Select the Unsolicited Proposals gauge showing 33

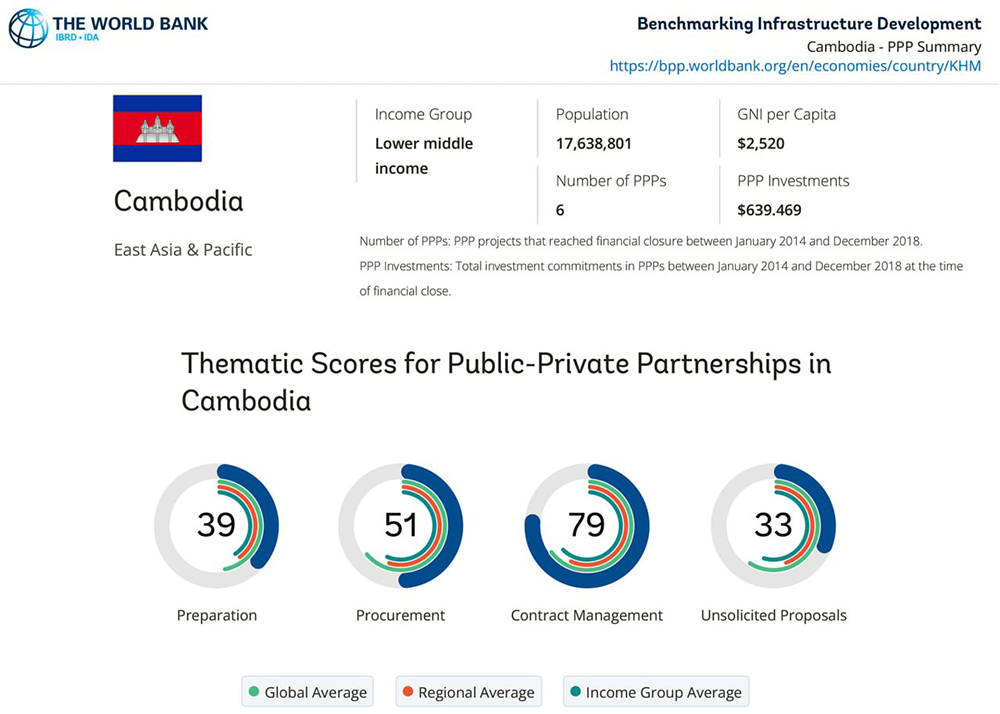pos(774,526)
